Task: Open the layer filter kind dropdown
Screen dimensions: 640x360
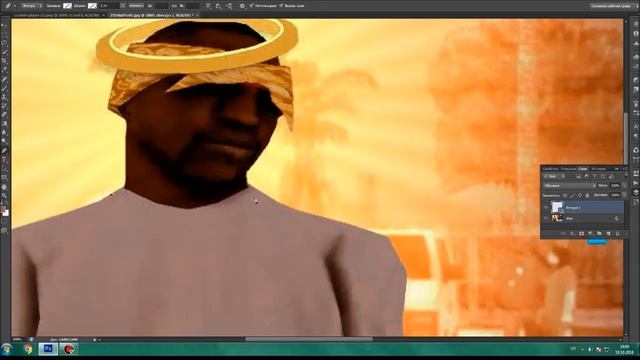Action: 554,176
